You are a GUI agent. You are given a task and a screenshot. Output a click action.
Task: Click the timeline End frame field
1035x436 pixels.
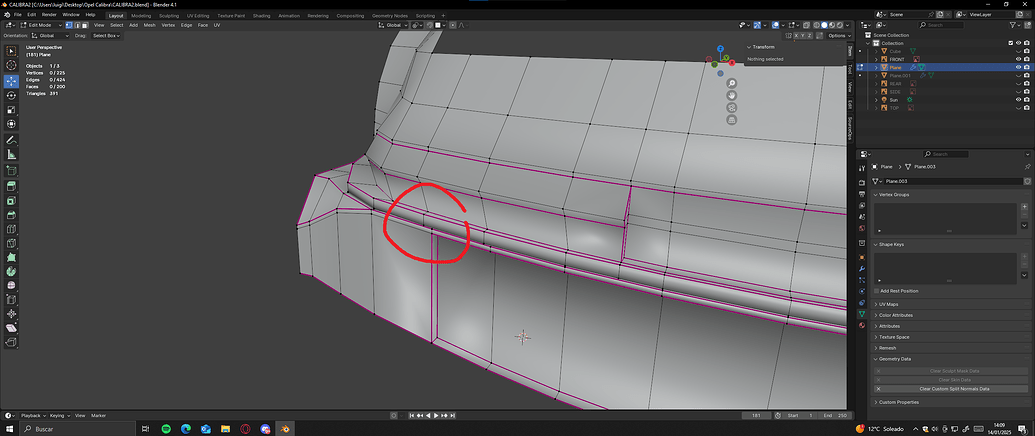[836, 416]
